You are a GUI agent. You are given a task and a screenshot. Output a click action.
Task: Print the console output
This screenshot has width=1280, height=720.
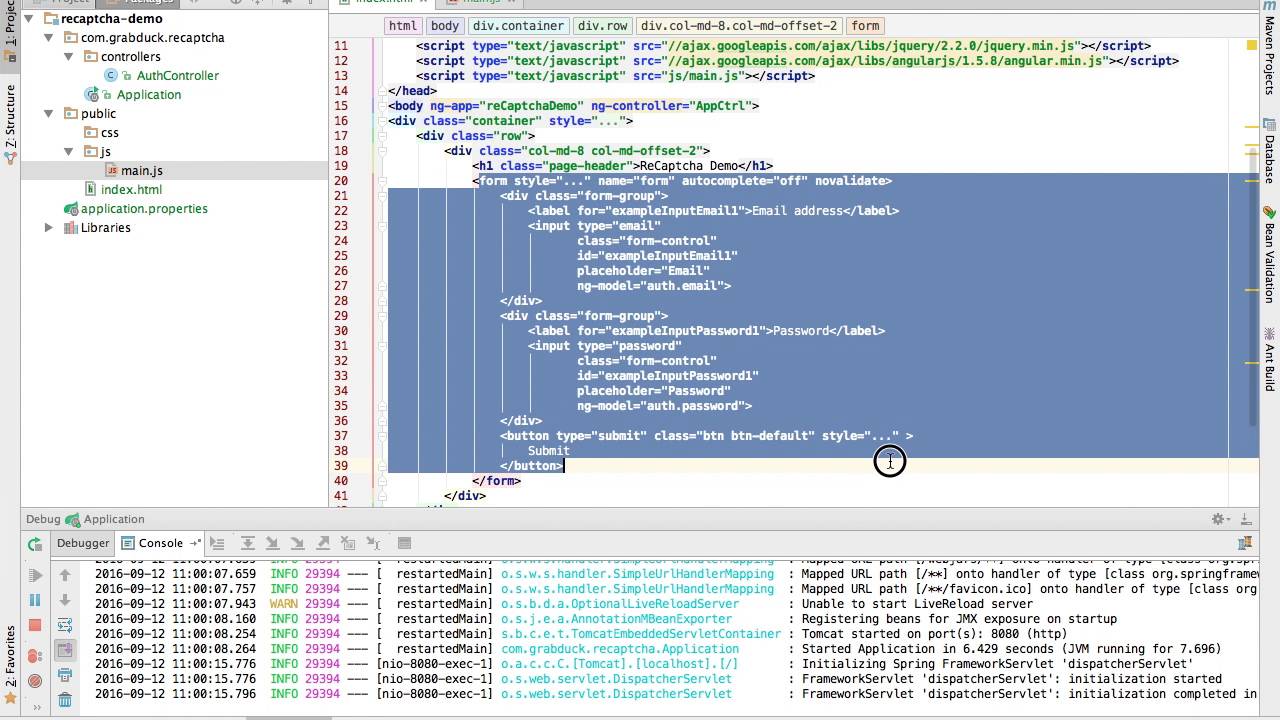[65, 675]
